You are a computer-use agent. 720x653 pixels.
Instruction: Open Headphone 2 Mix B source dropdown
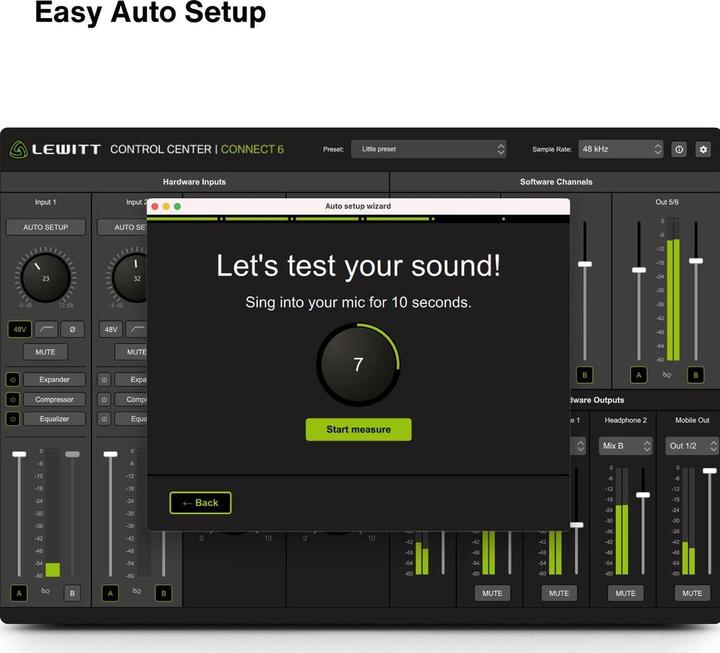point(625,445)
